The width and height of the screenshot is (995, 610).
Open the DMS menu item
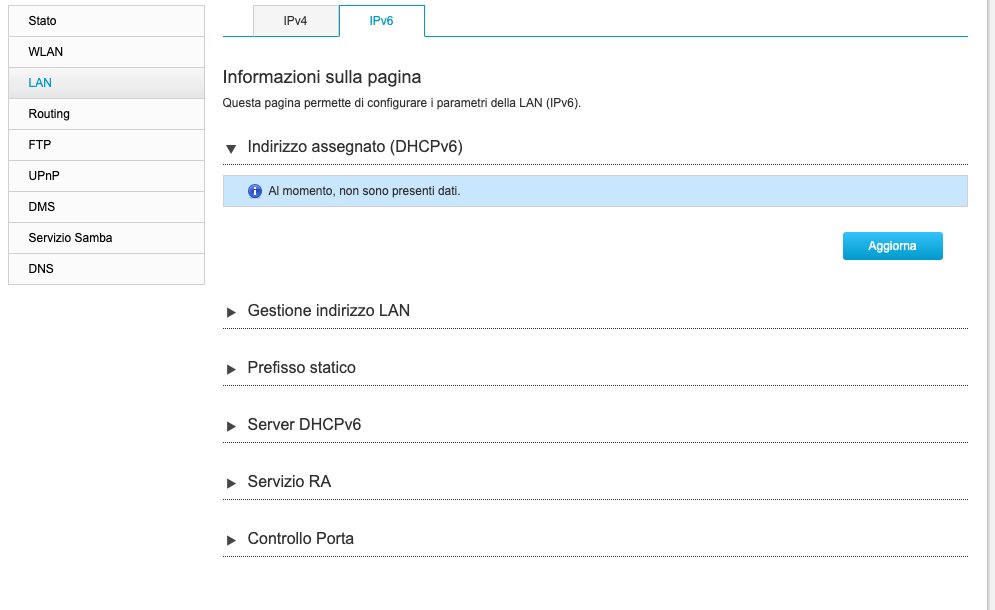106,207
